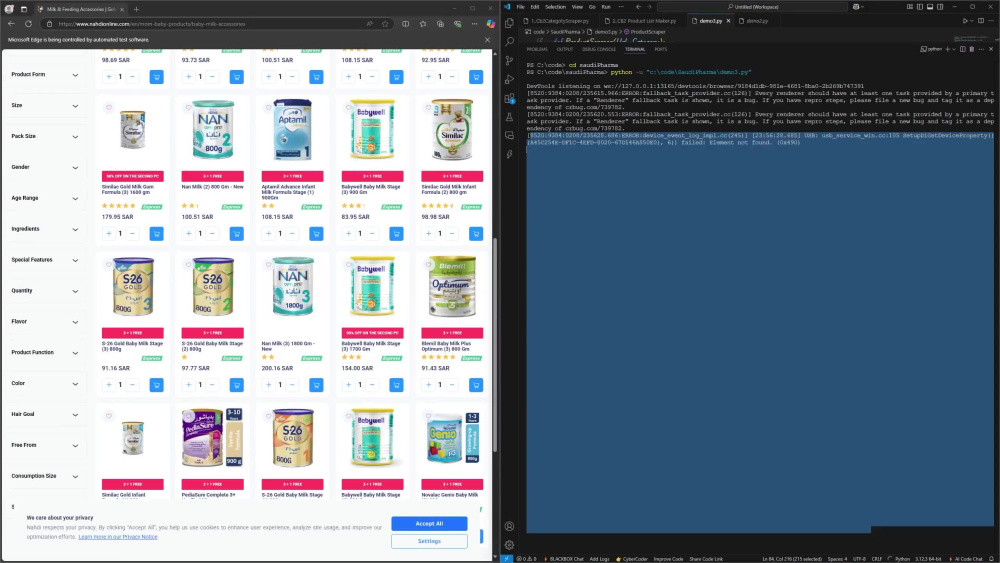Toggle VS Code primary side bar layout icon
Image resolution: width=1000 pixels, height=563 pixels.
(x=920, y=7)
